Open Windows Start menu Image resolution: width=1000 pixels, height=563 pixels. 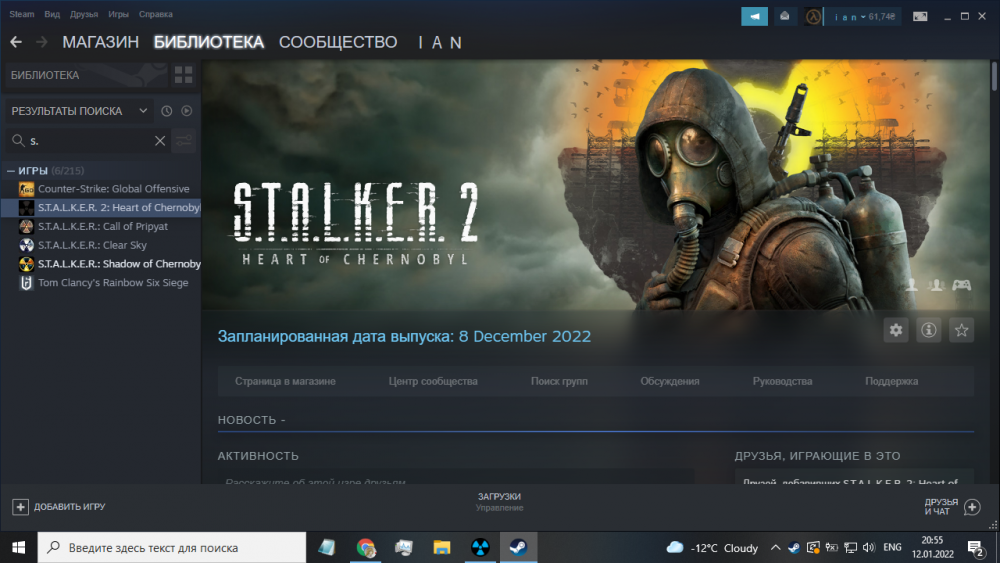18,548
